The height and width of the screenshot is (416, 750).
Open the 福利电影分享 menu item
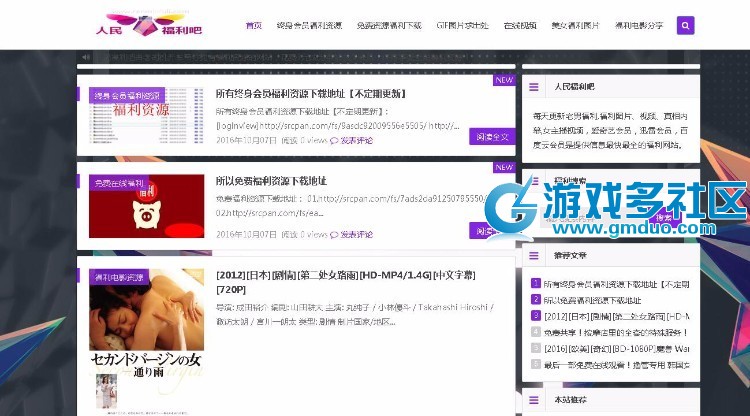coord(639,25)
